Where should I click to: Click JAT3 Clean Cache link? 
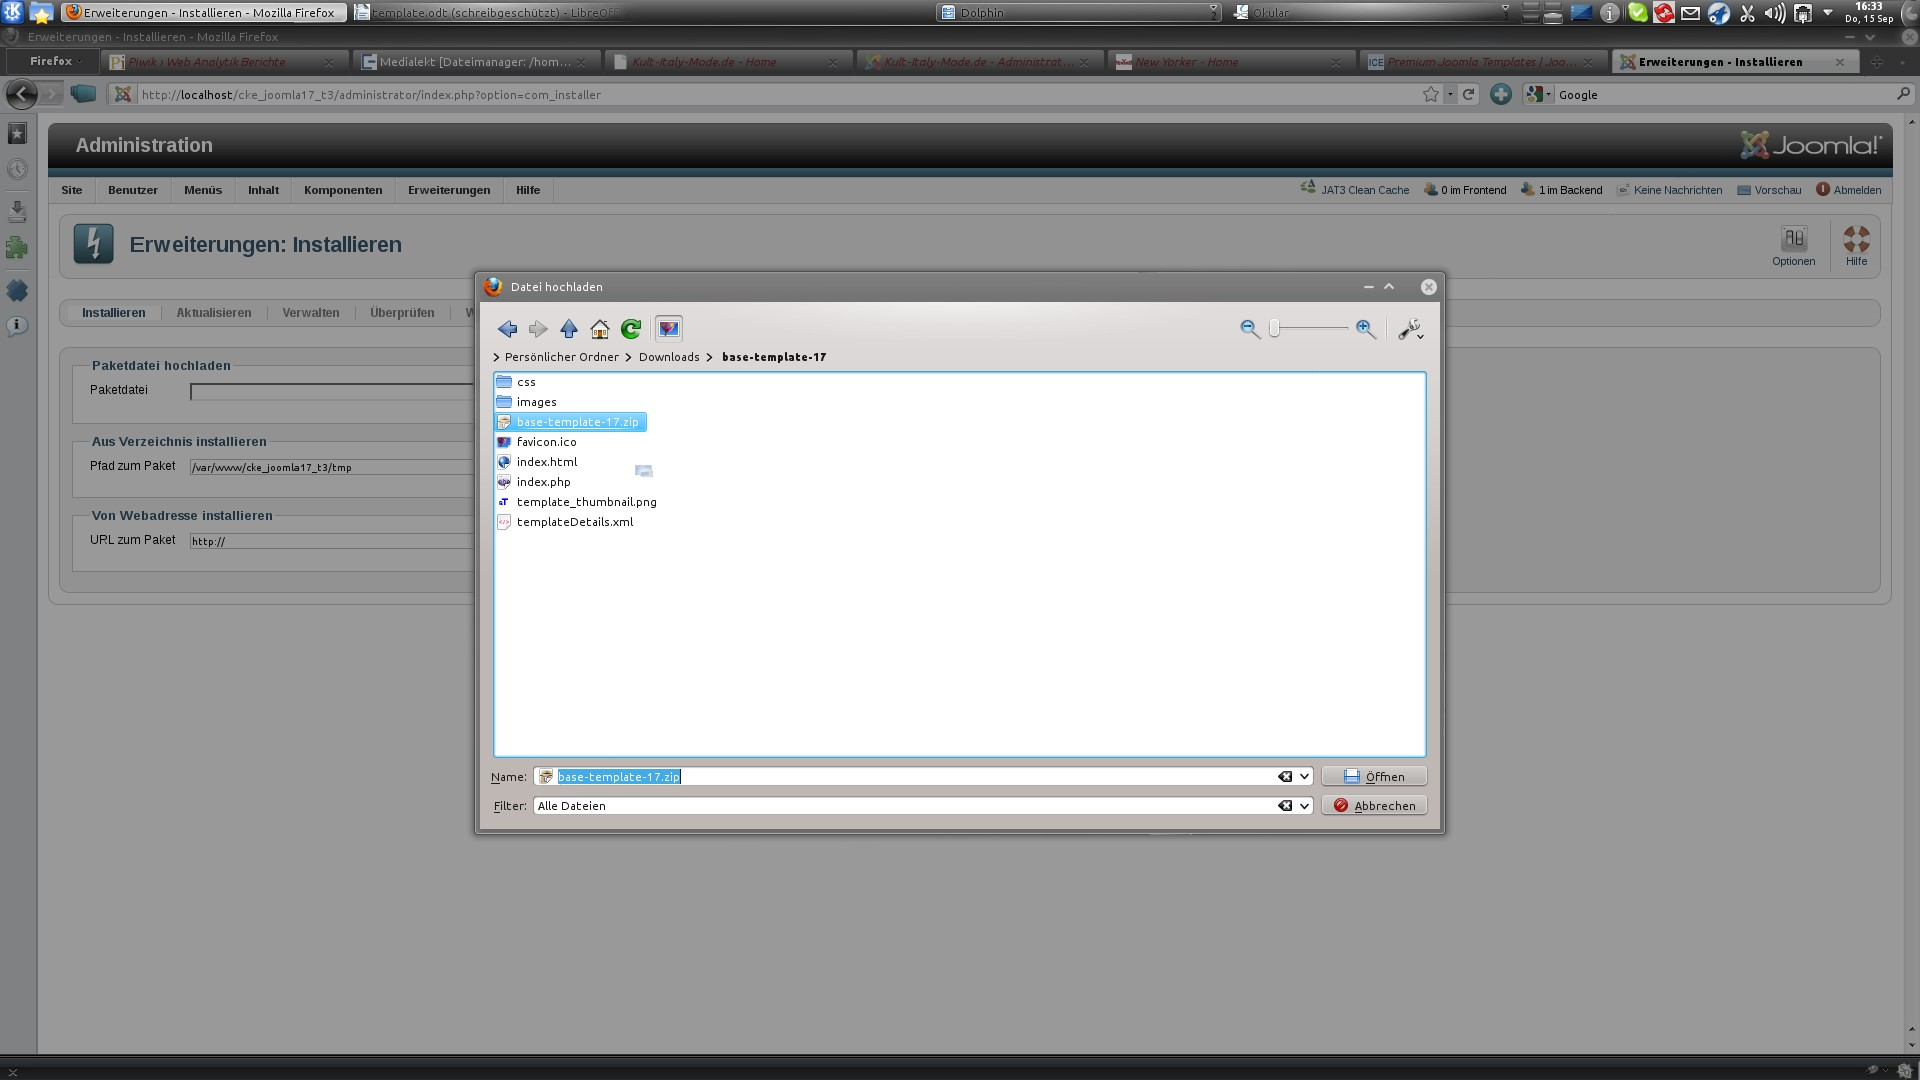point(1355,189)
